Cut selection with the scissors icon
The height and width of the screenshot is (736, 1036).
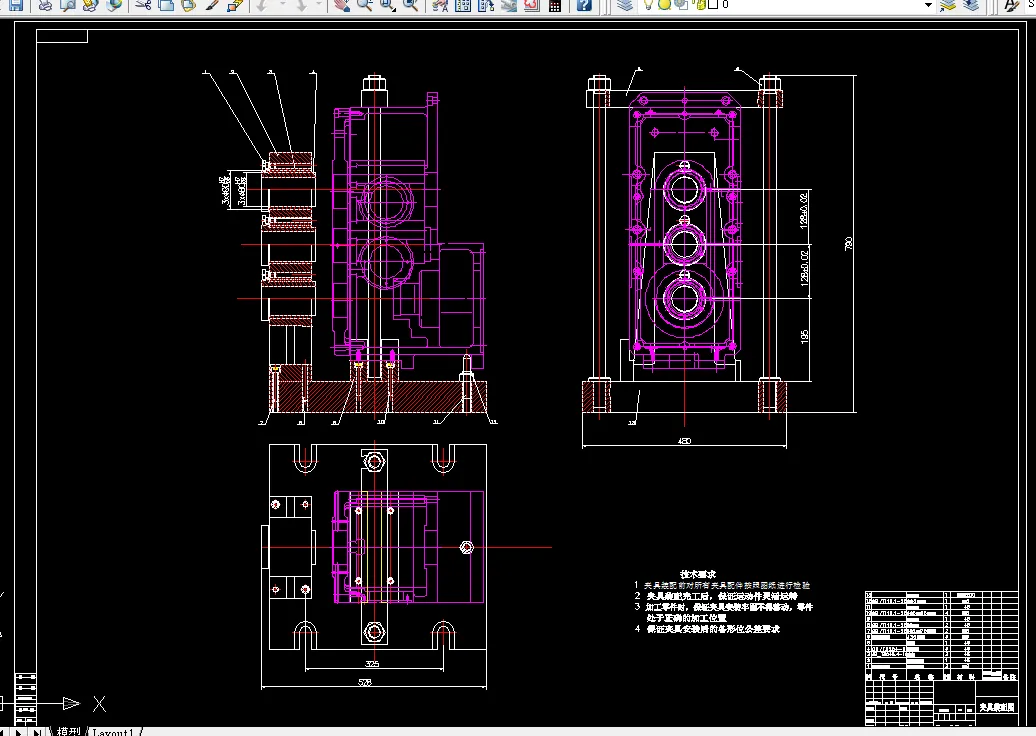143,5
